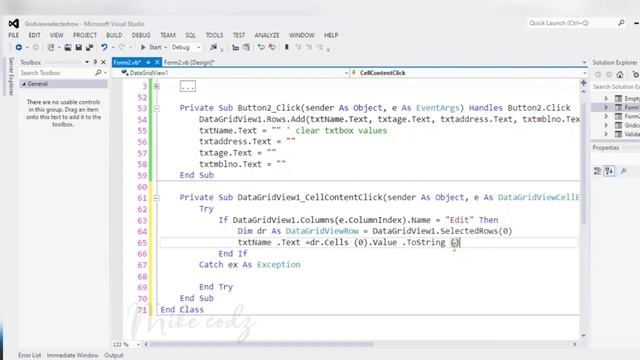640x360 pixels.
Task: Click the Properties Categorized view icon
Action: click(x=598, y=171)
